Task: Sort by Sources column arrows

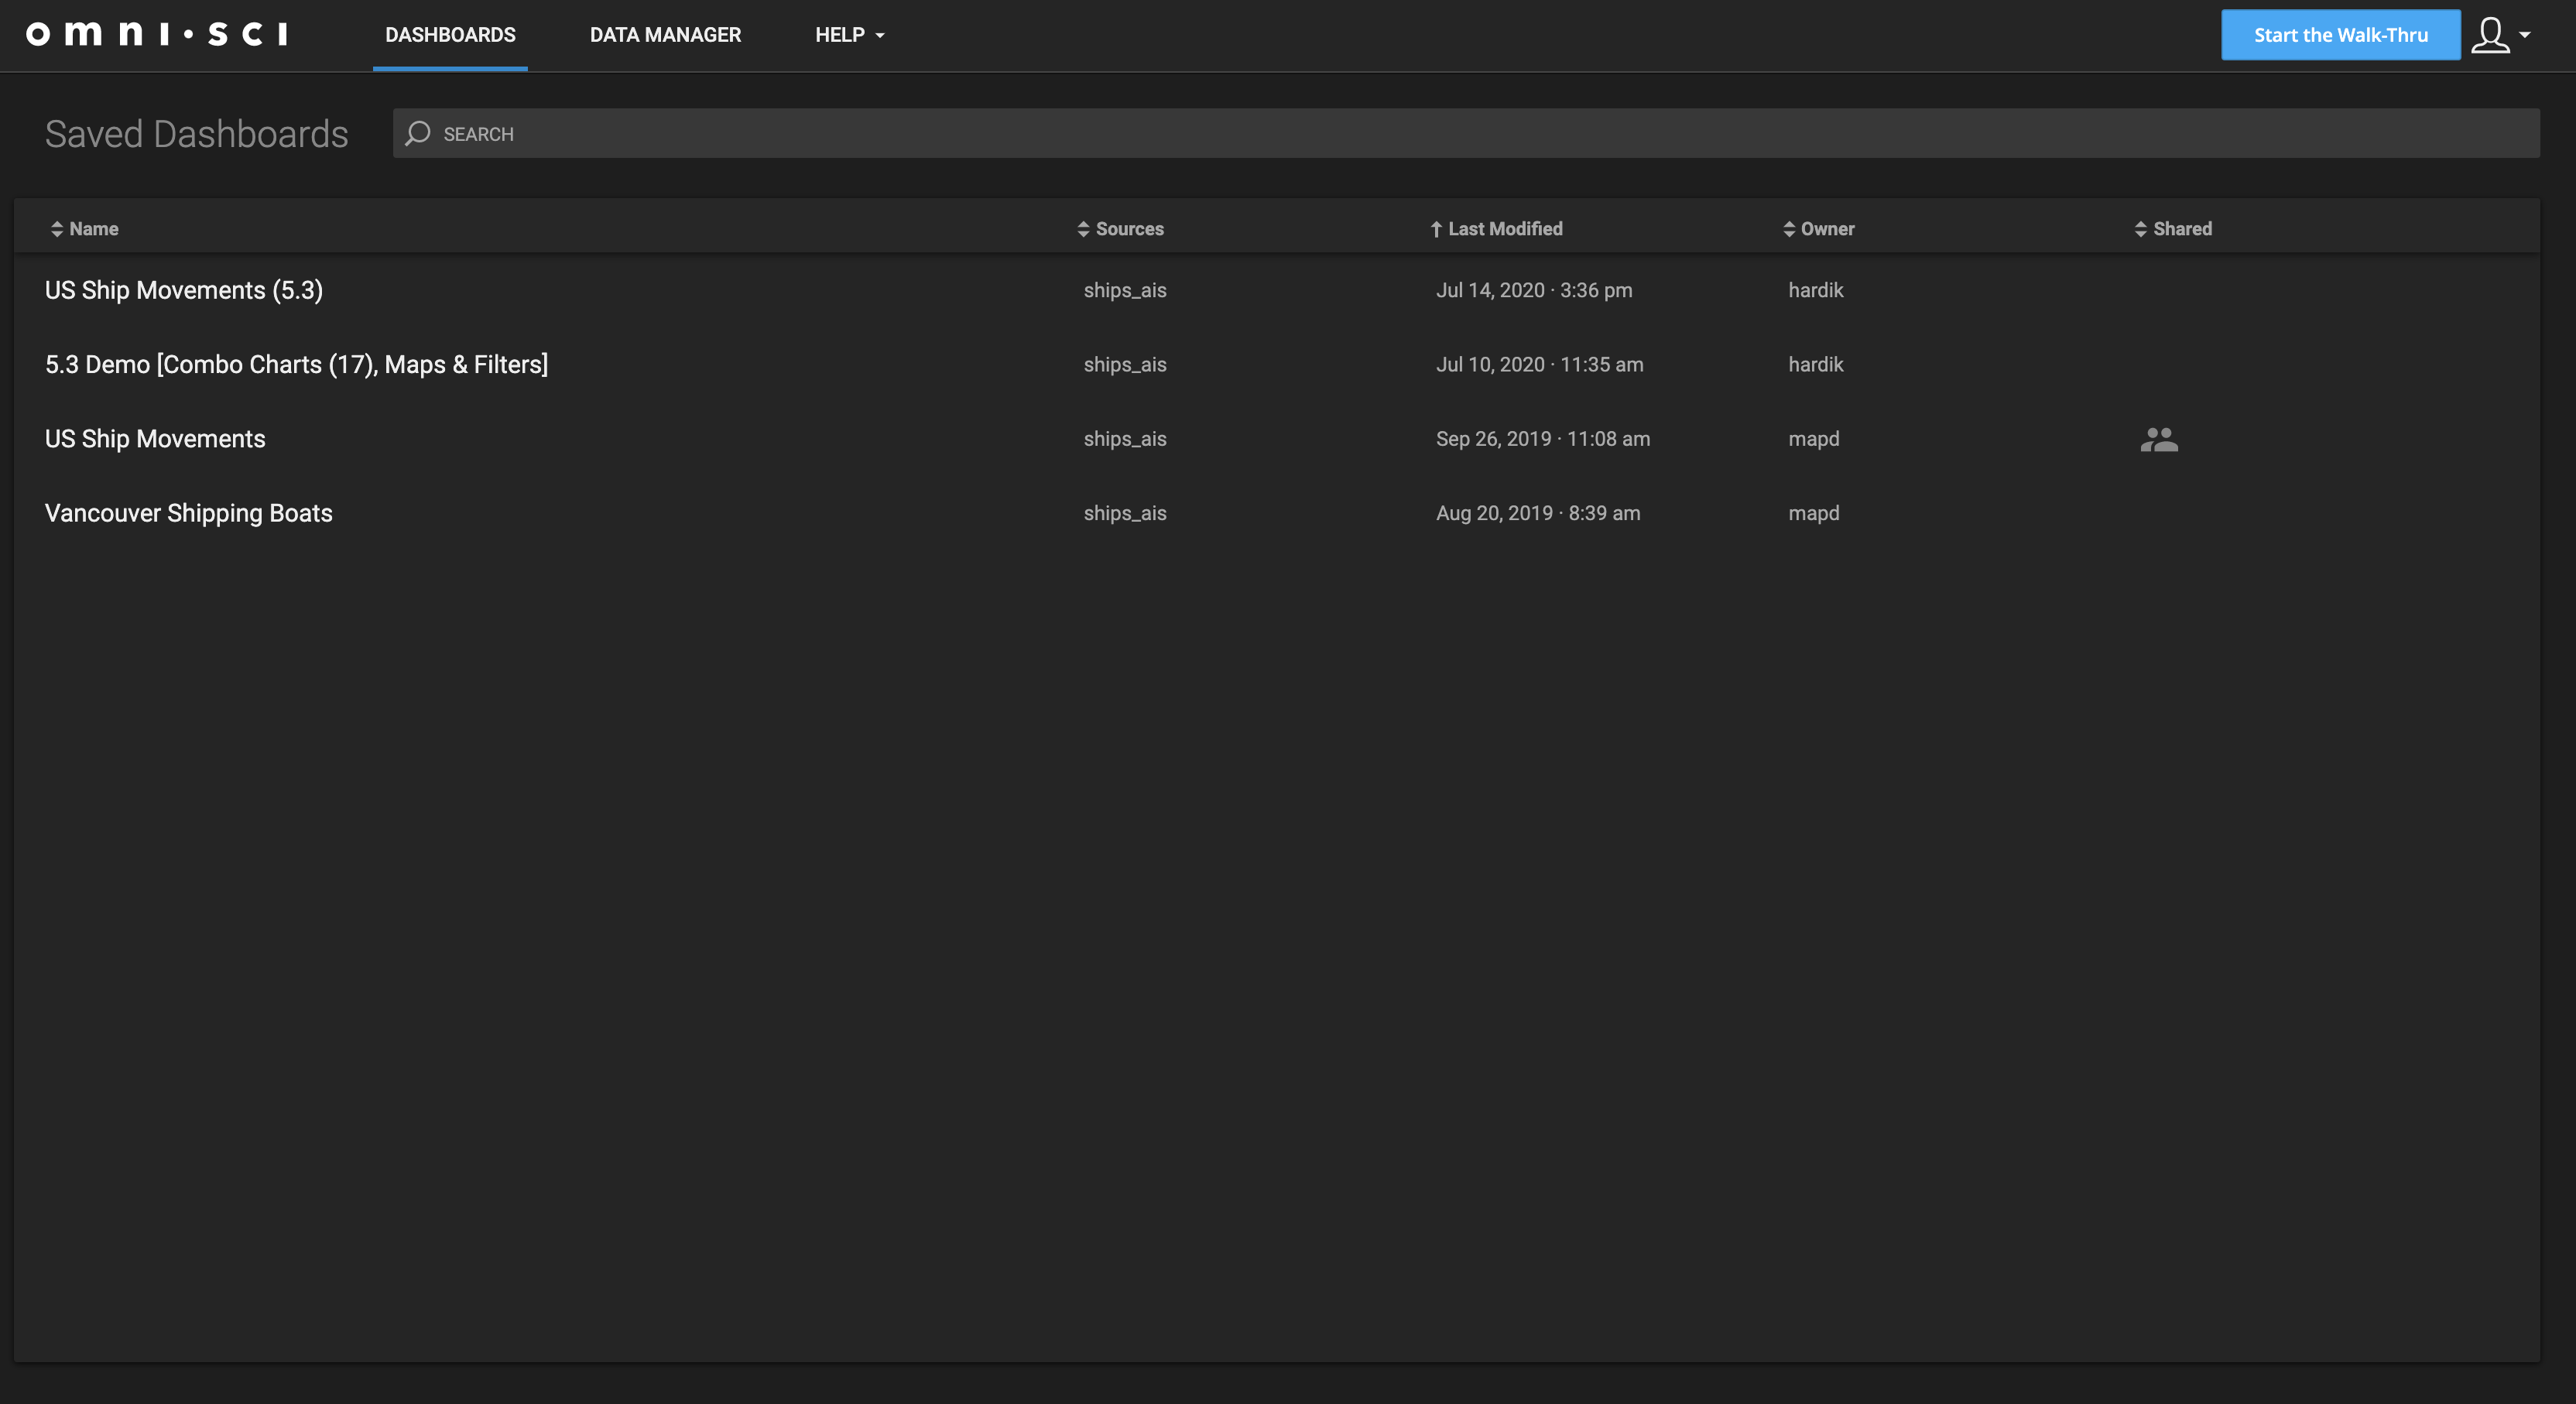Action: pyautogui.click(x=1083, y=229)
